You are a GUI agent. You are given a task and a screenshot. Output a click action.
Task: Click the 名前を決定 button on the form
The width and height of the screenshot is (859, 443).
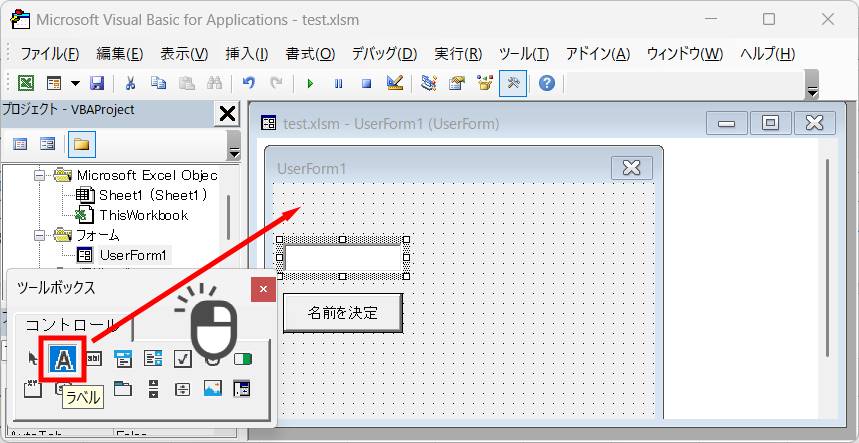click(343, 313)
